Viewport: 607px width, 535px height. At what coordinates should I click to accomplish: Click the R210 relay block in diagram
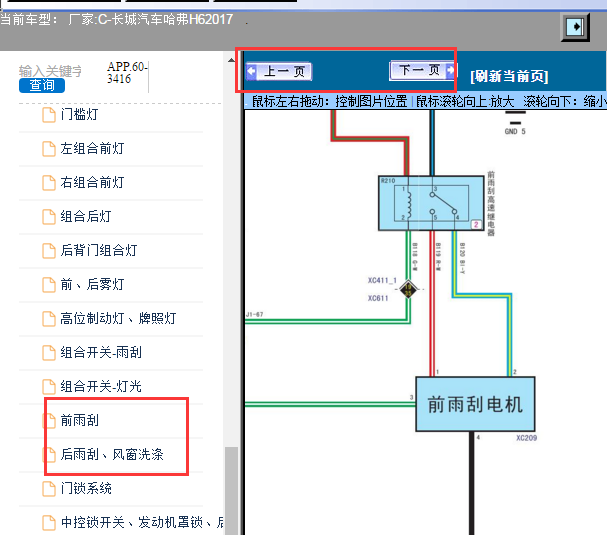[431, 203]
